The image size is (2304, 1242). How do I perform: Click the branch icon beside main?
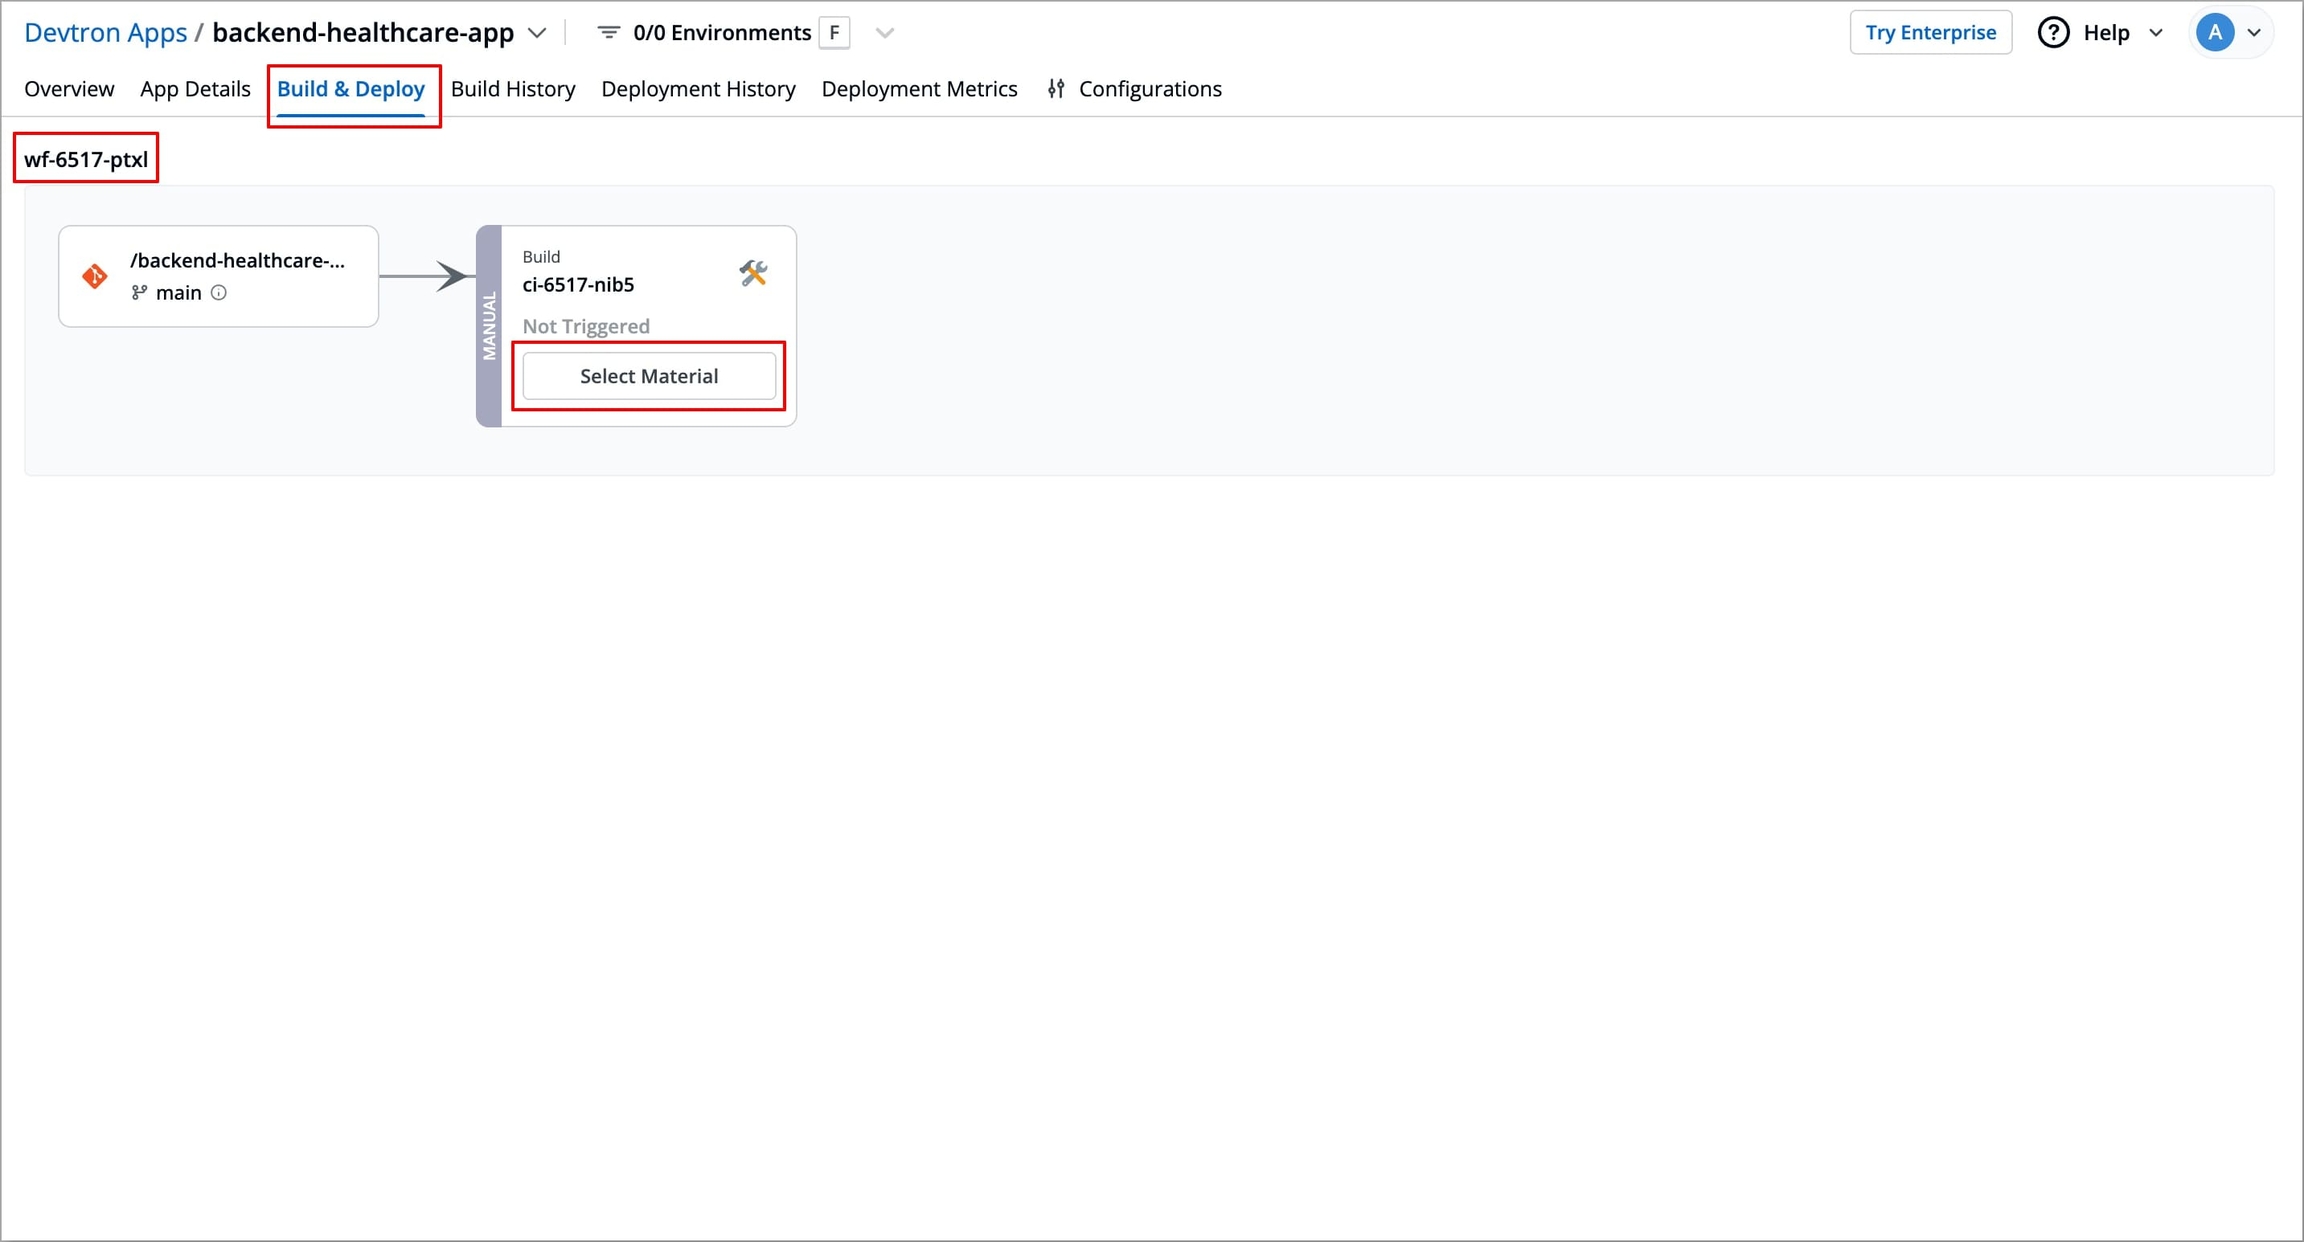[x=139, y=293]
